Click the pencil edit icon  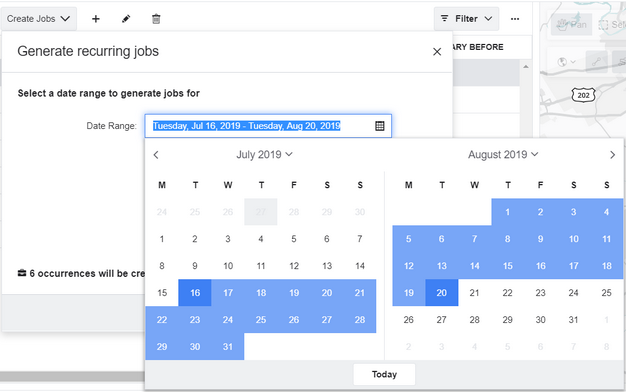[x=126, y=19]
